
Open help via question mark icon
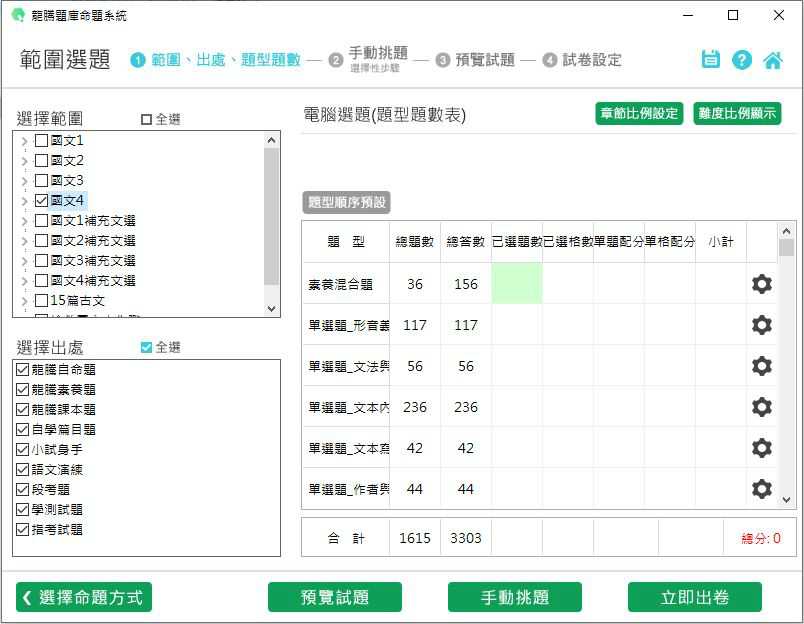(741, 60)
